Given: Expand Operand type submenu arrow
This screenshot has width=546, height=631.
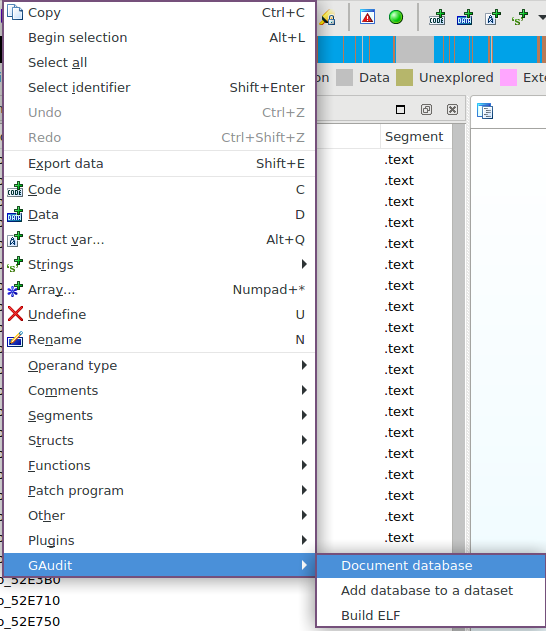Looking at the screenshot, I should (304, 365).
